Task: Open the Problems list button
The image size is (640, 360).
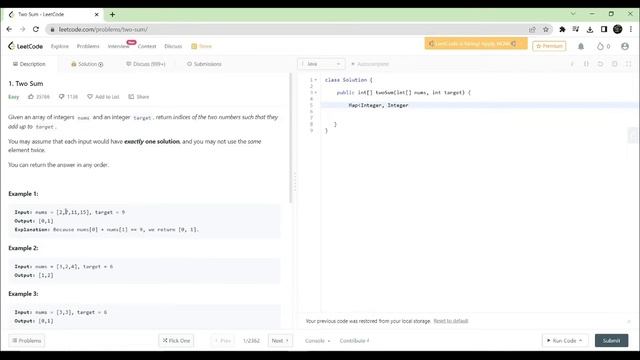Action: (x=27, y=340)
